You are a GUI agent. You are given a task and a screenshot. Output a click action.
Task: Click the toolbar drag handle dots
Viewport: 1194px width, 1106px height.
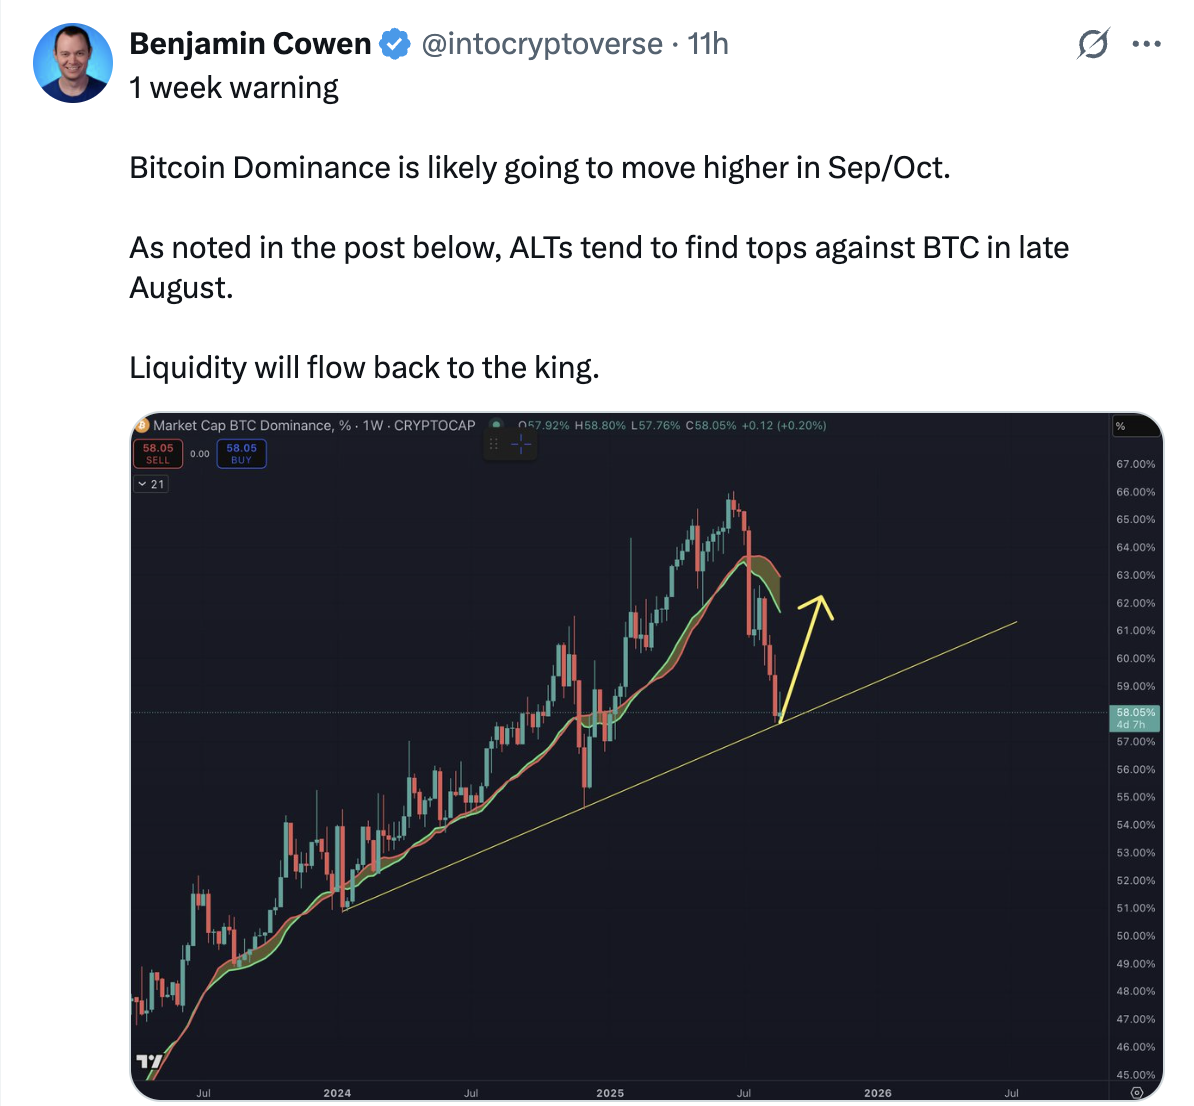(x=494, y=445)
